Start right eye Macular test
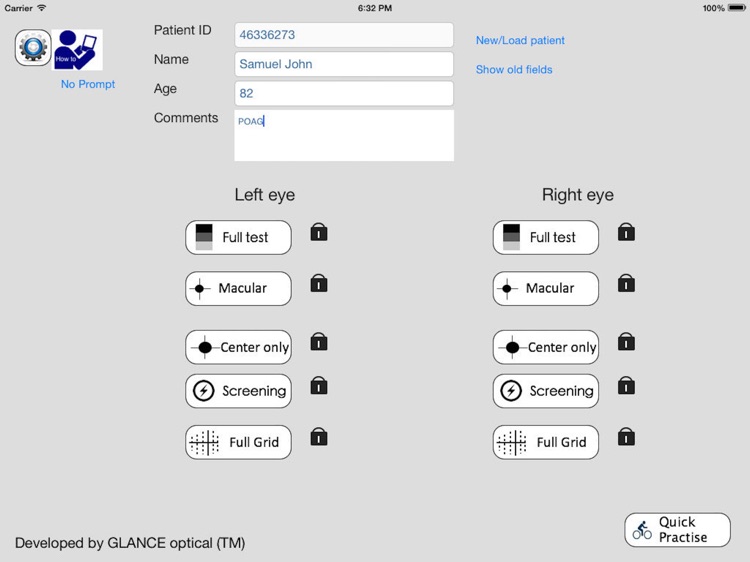The image size is (750, 562). tap(546, 289)
